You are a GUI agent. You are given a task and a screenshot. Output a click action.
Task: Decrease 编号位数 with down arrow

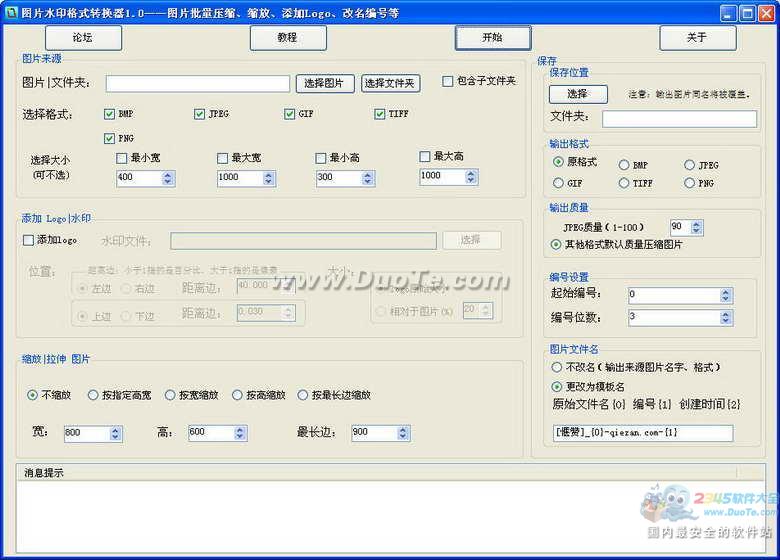pyautogui.click(x=726, y=321)
